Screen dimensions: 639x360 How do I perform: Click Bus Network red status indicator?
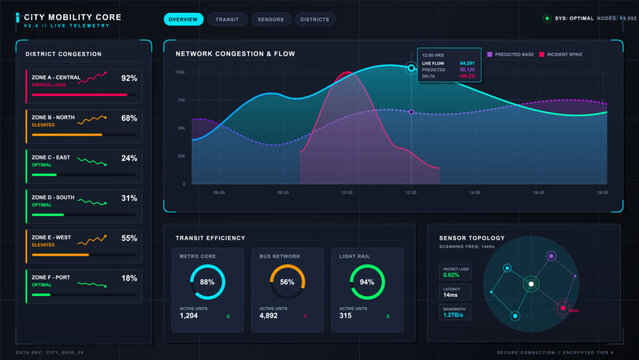pos(304,316)
